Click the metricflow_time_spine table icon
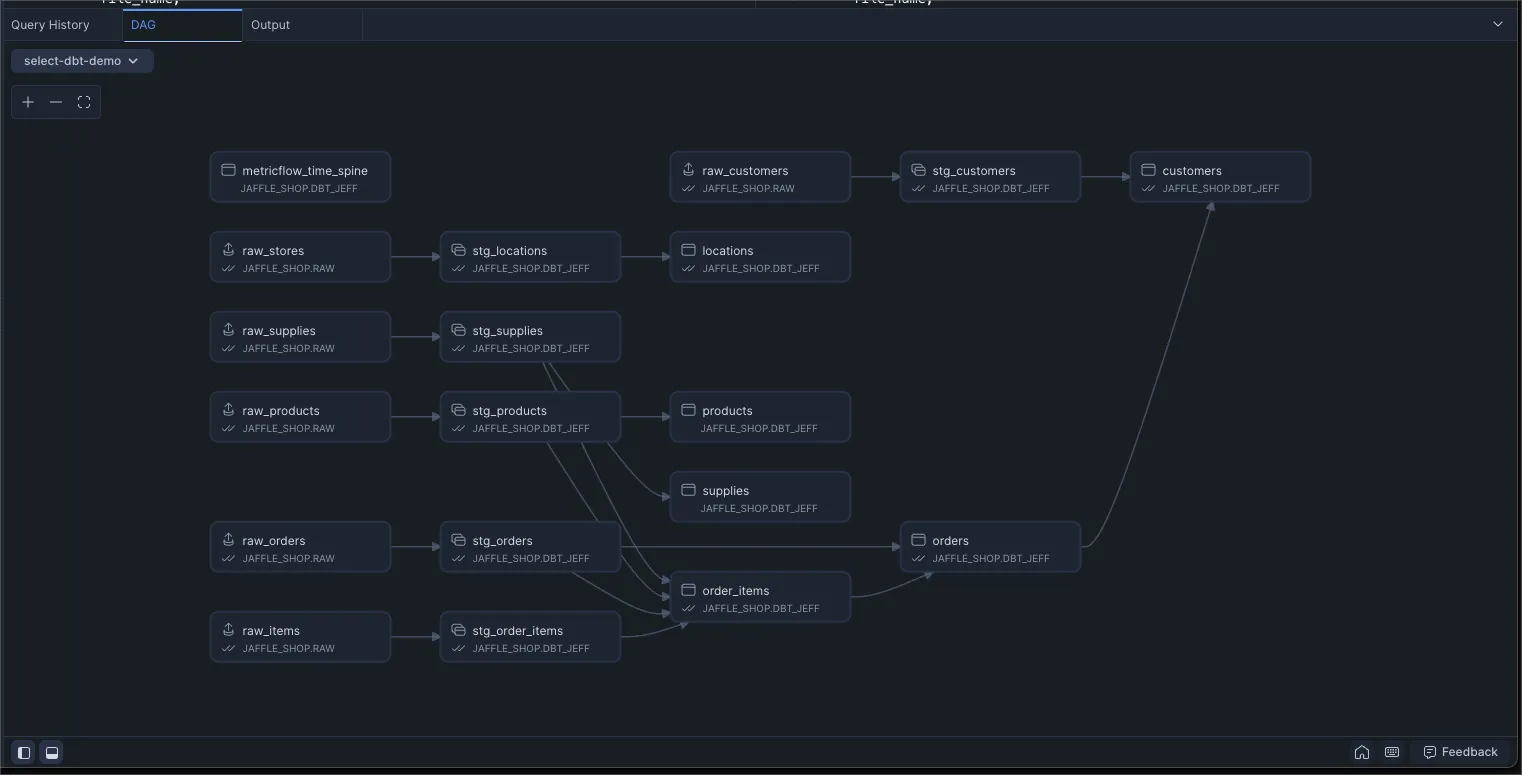Screen dimensions: 1522x775 pos(228,170)
